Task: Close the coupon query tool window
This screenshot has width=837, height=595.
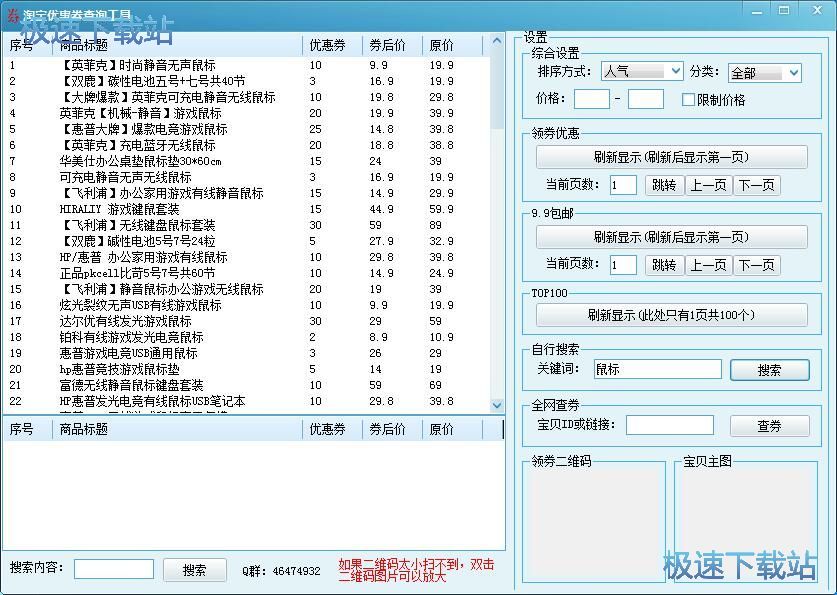Action: 817,11
